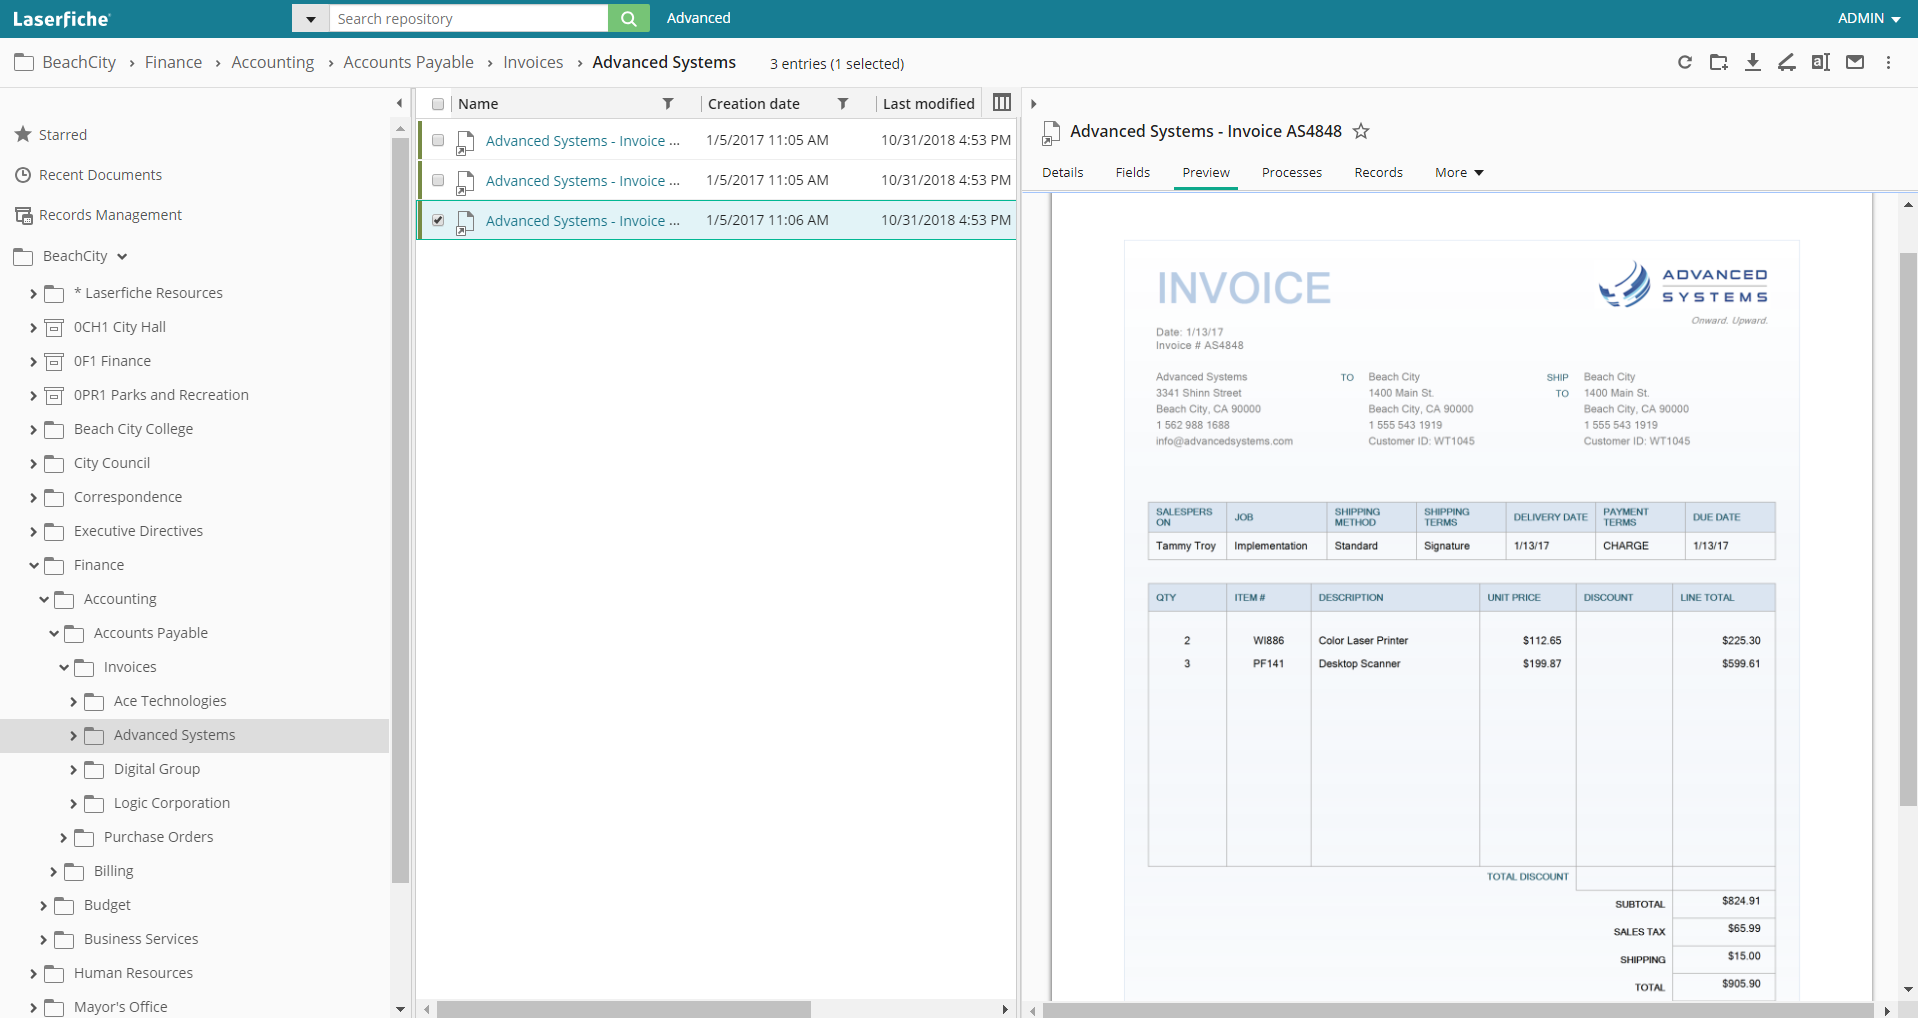Image resolution: width=1918 pixels, height=1018 pixels.
Task: Open the New Folder creation icon
Action: 1720,62
